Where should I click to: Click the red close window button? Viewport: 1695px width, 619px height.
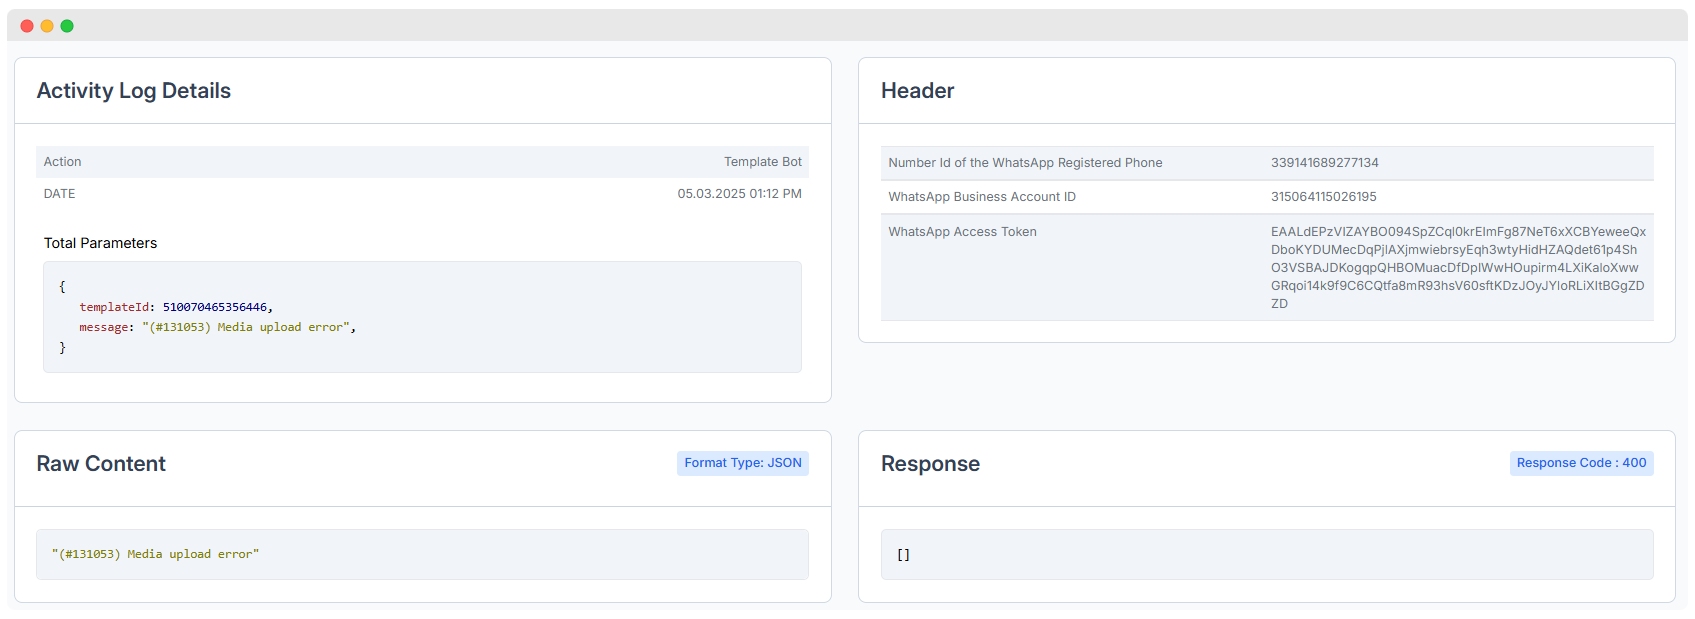[27, 26]
